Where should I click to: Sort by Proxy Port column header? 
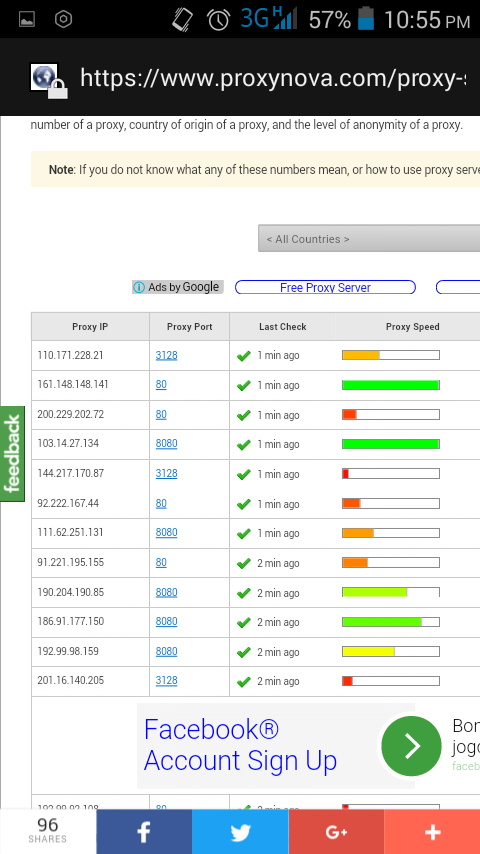point(190,327)
